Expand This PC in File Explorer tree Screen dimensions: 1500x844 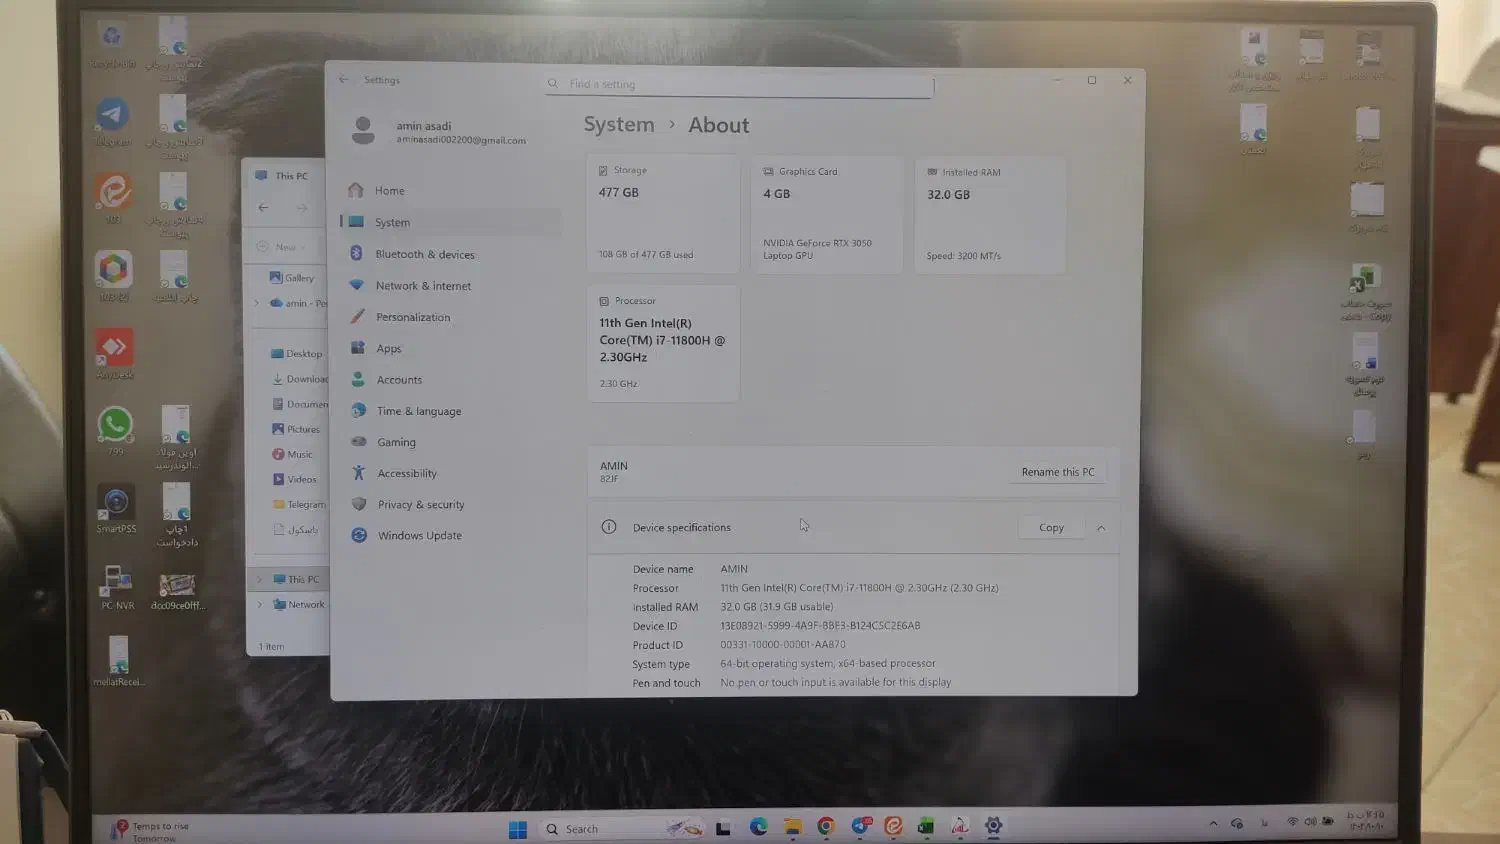click(x=259, y=579)
